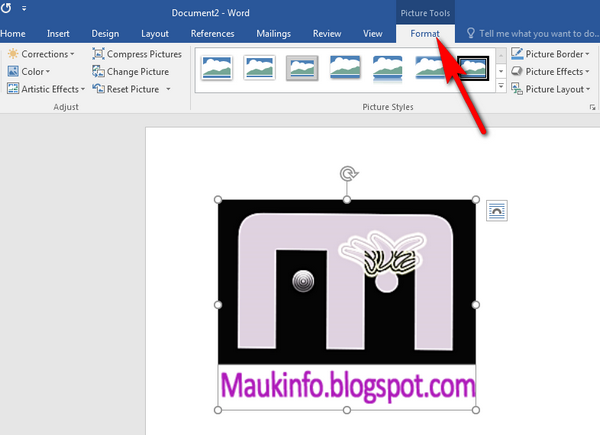The image size is (600, 435).
Task: Apply the fourth drop shadow picture style
Action: tap(345, 68)
